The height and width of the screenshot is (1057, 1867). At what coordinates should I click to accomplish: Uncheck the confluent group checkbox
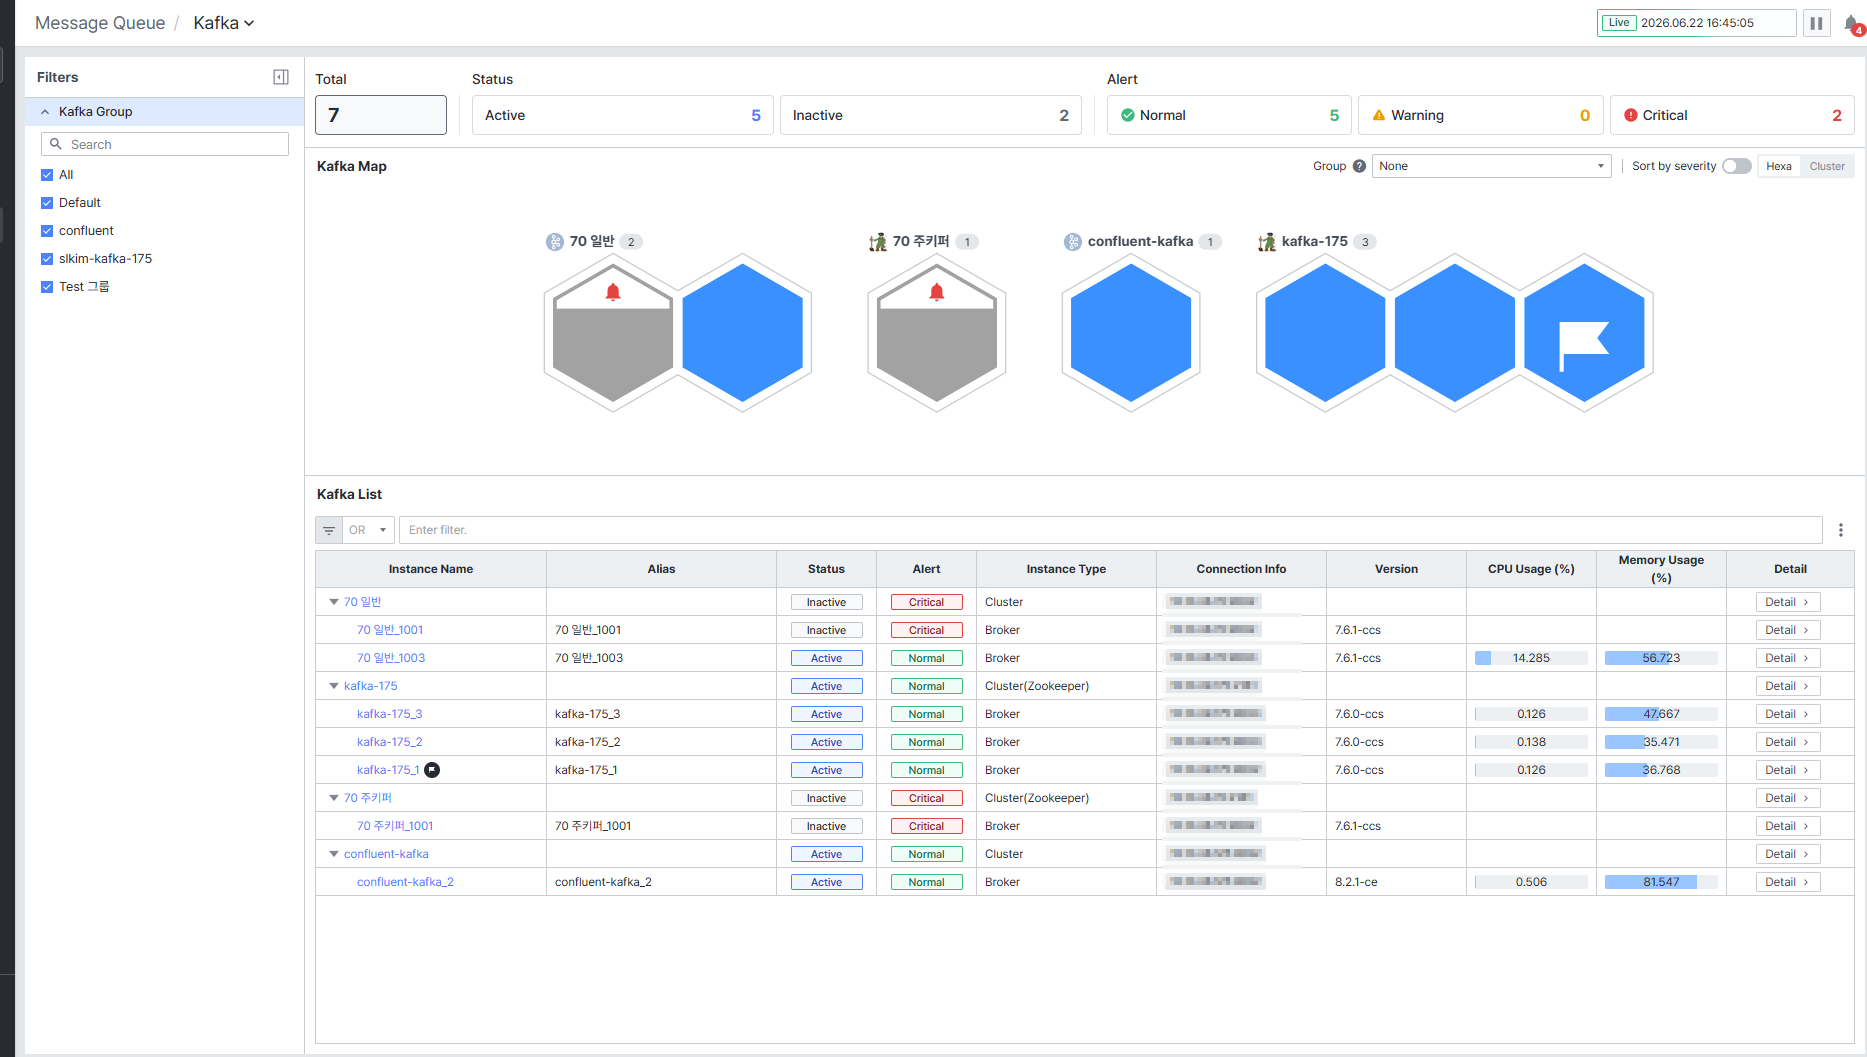pos(47,231)
